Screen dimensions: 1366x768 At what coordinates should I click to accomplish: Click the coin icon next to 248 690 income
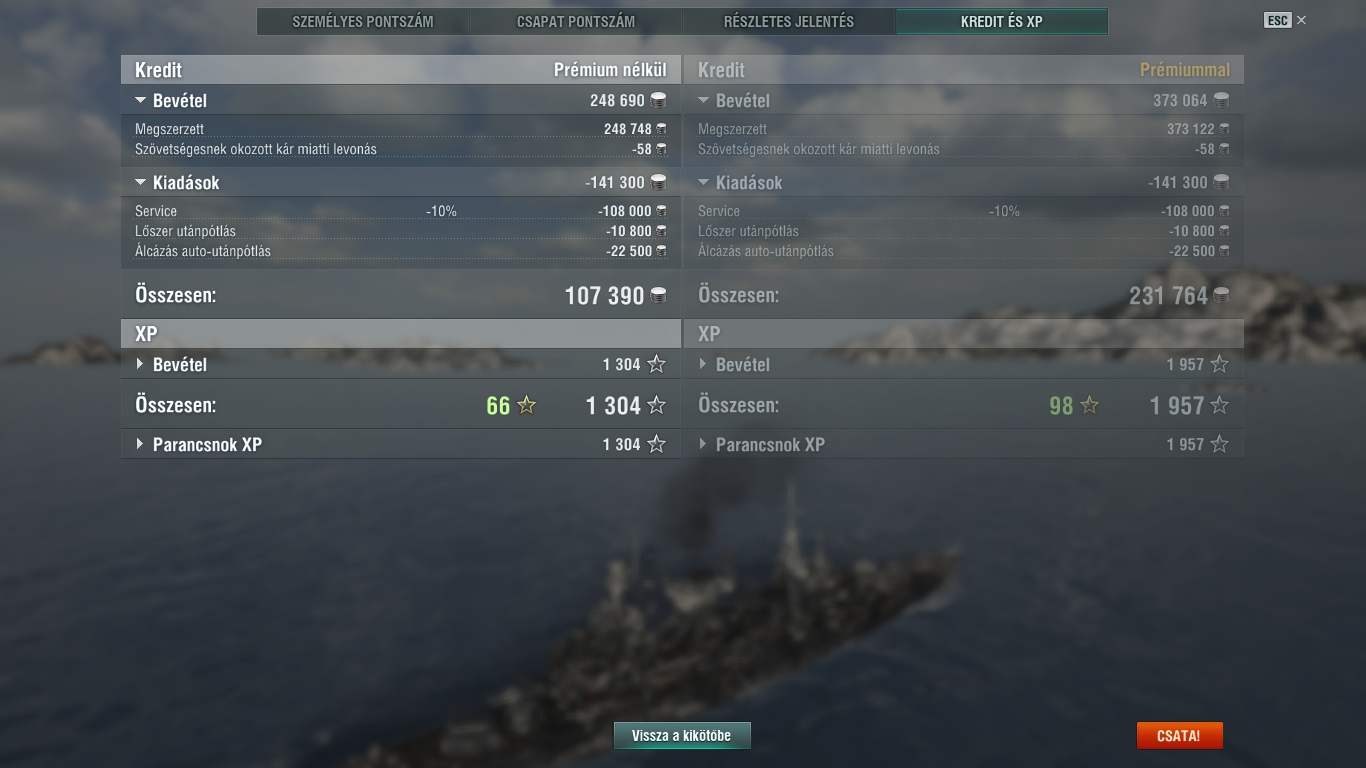(x=658, y=100)
